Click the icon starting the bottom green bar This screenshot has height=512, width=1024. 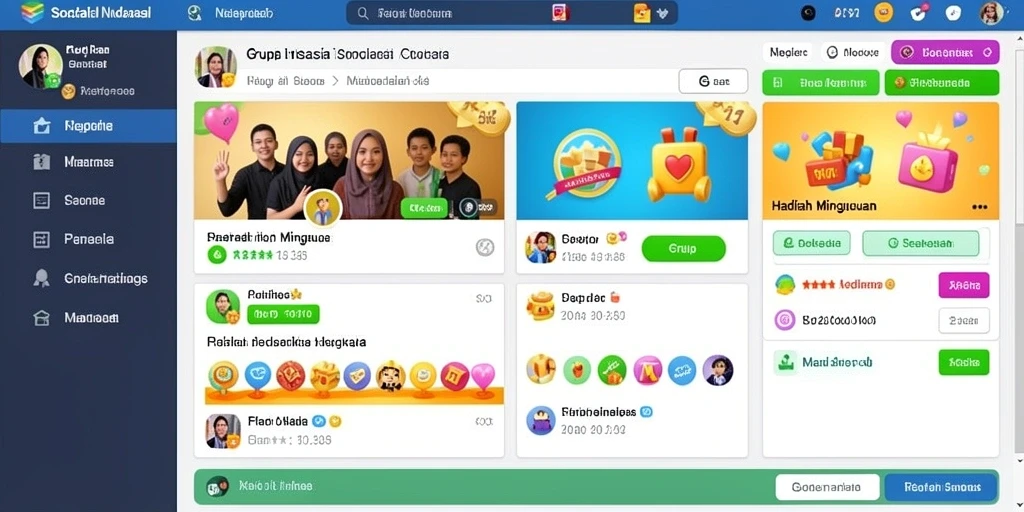click(217, 486)
